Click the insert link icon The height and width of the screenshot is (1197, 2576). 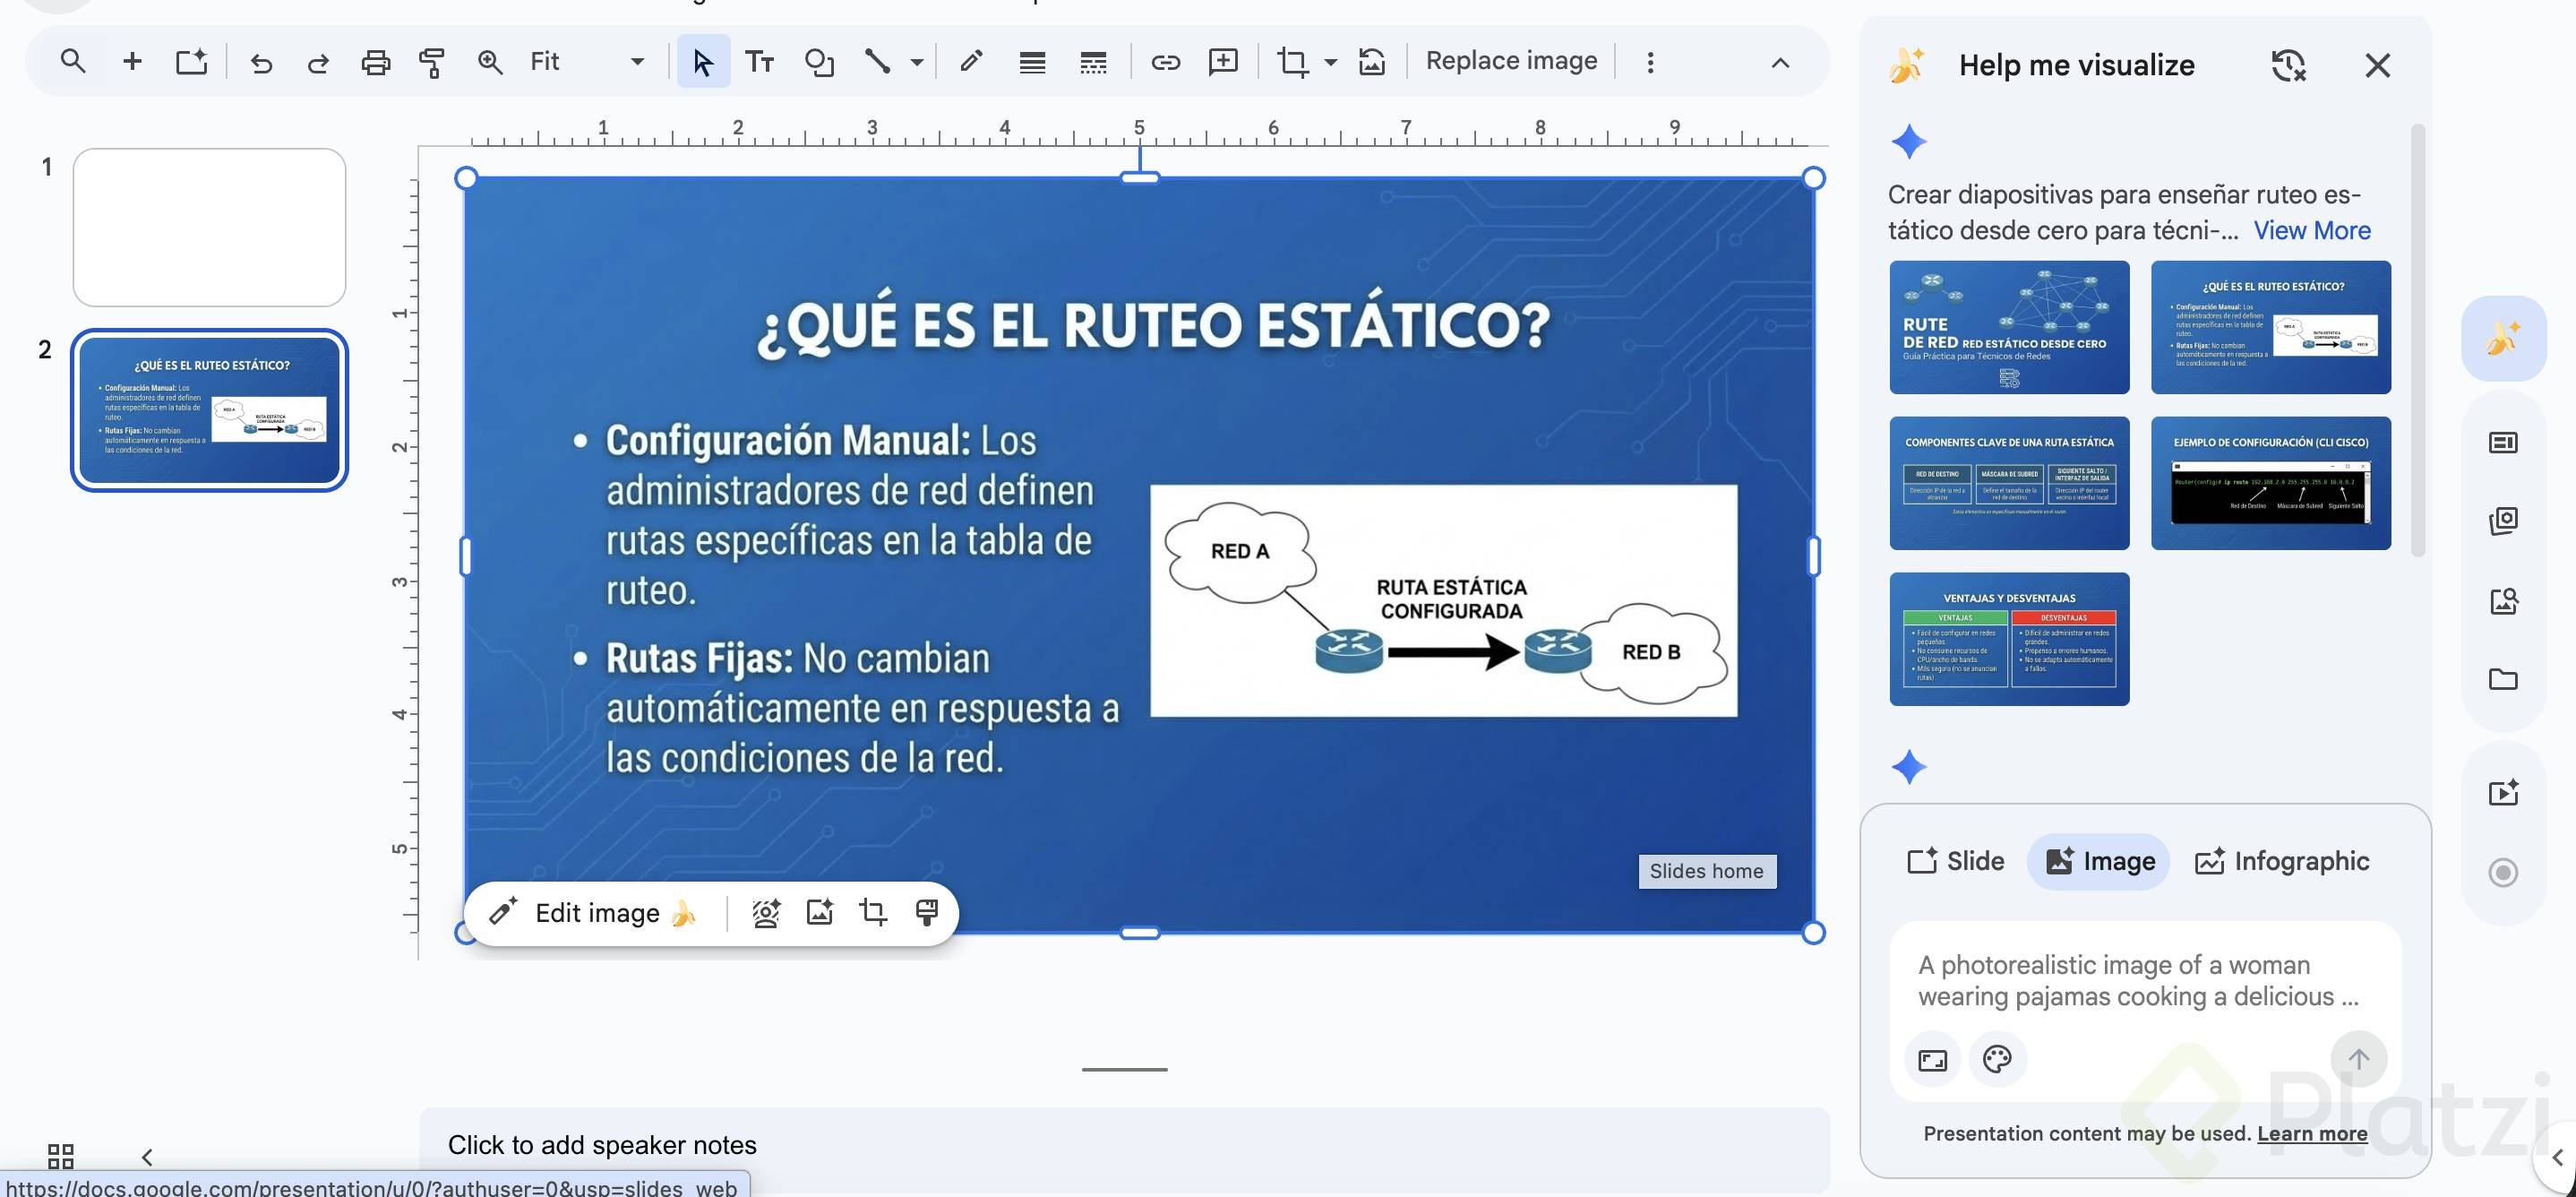[1165, 63]
